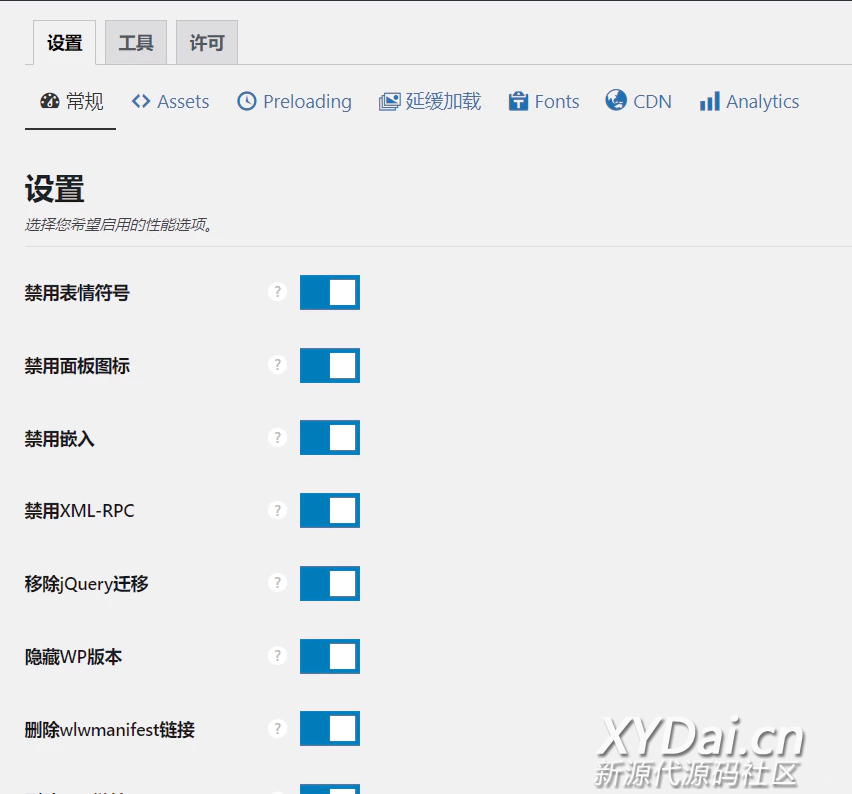Toggle the 禁用表情符号 switch
852x794 pixels.
pyautogui.click(x=330, y=292)
